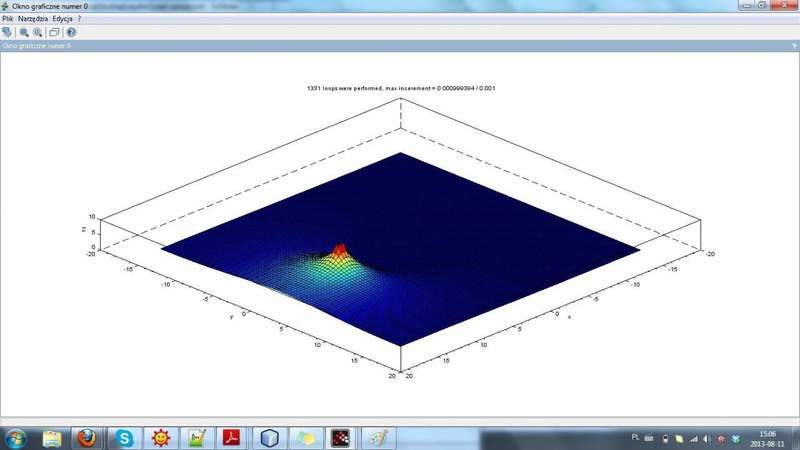Screen dimensions: 800x450
Task: Open the Edycja menu
Action: click(x=63, y=19)
